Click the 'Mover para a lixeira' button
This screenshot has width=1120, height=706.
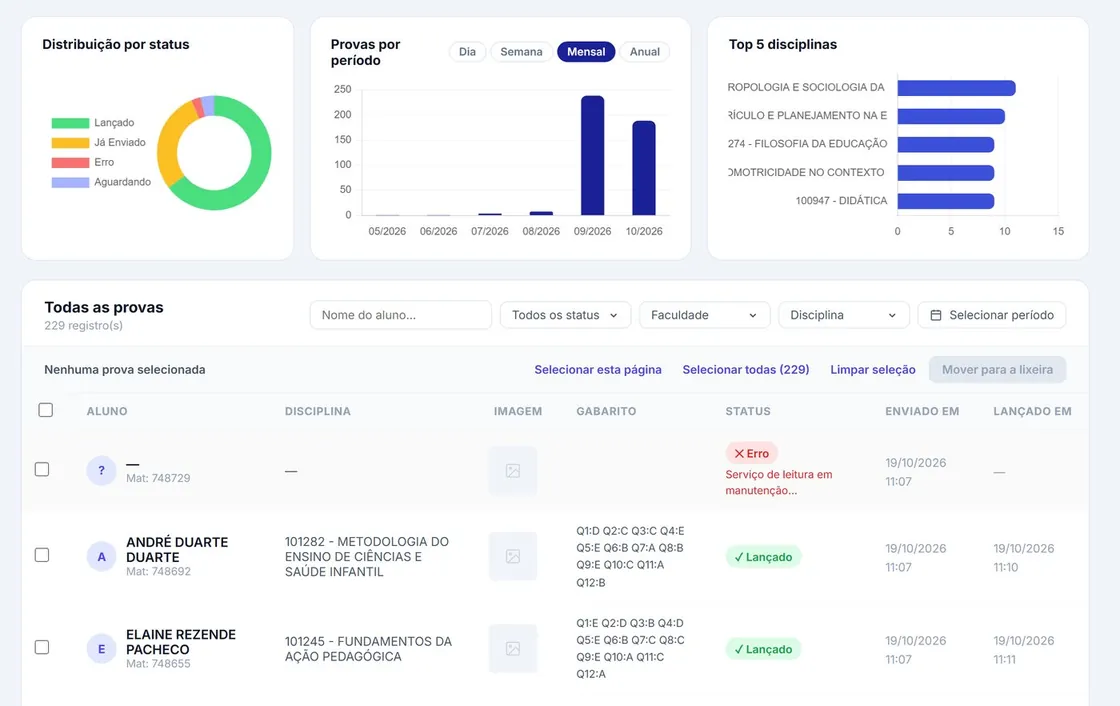pyautogui.click(x=997, y=369)
